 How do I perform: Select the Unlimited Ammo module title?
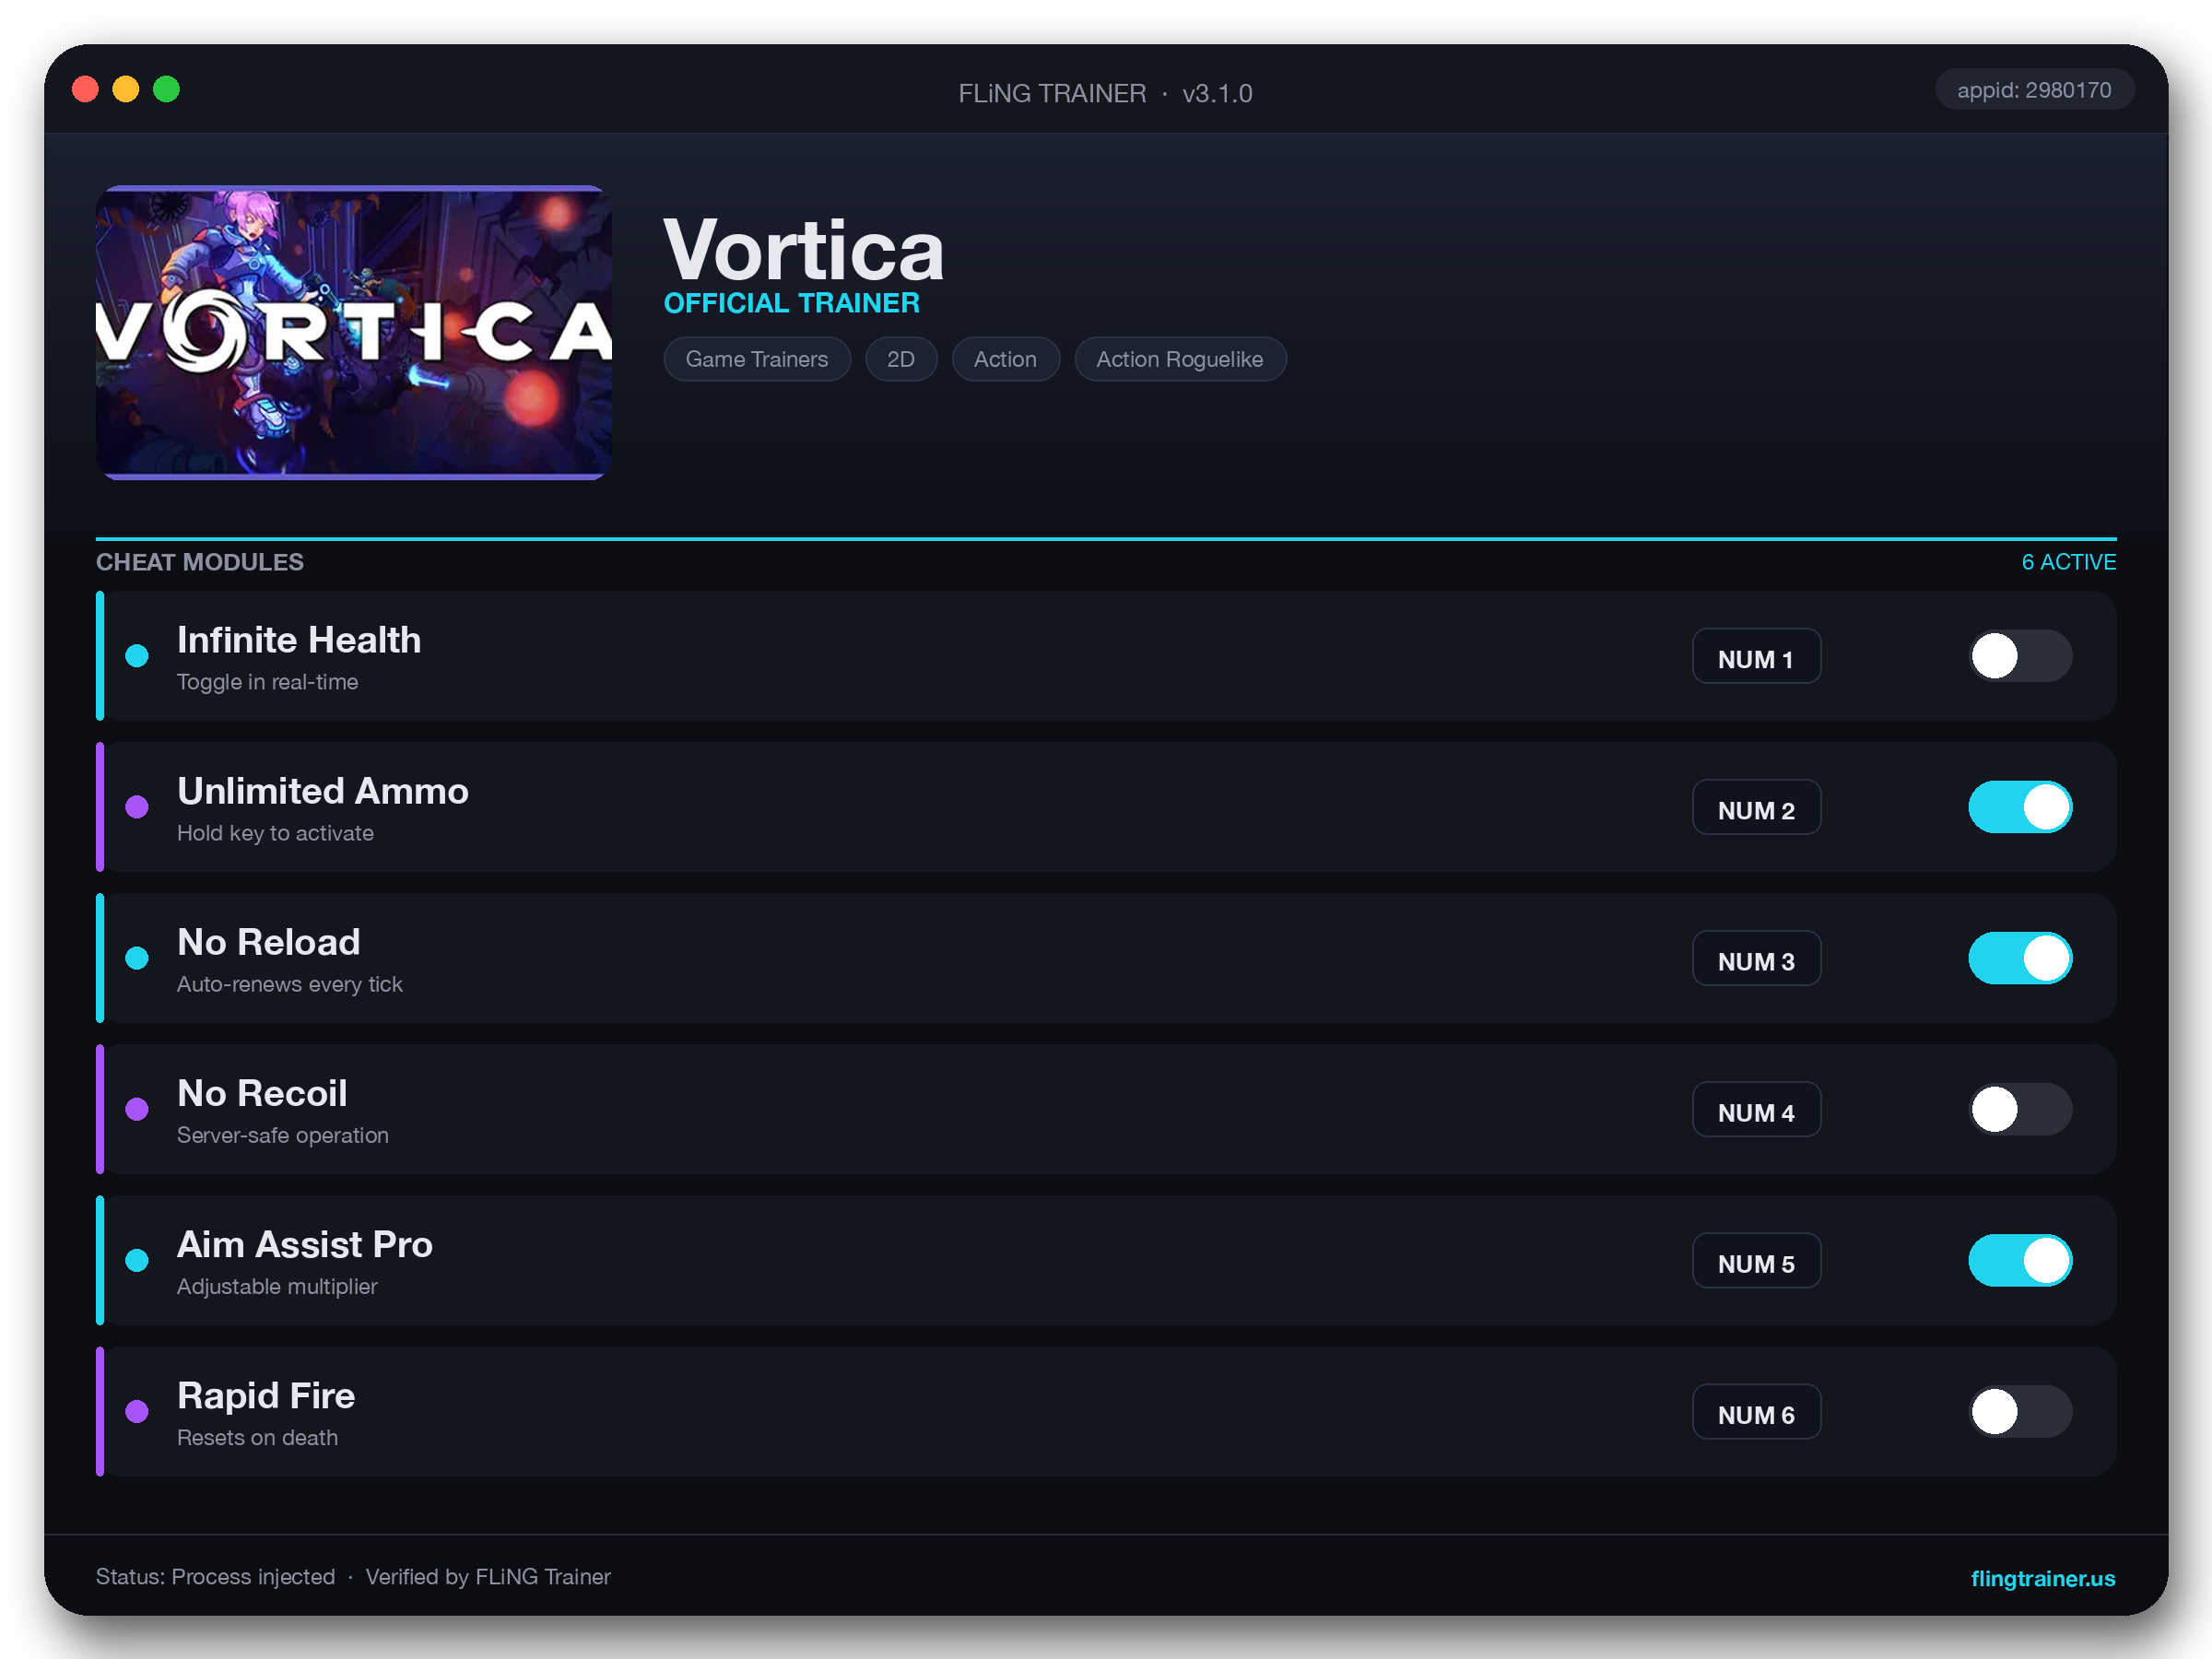[323, 791]
